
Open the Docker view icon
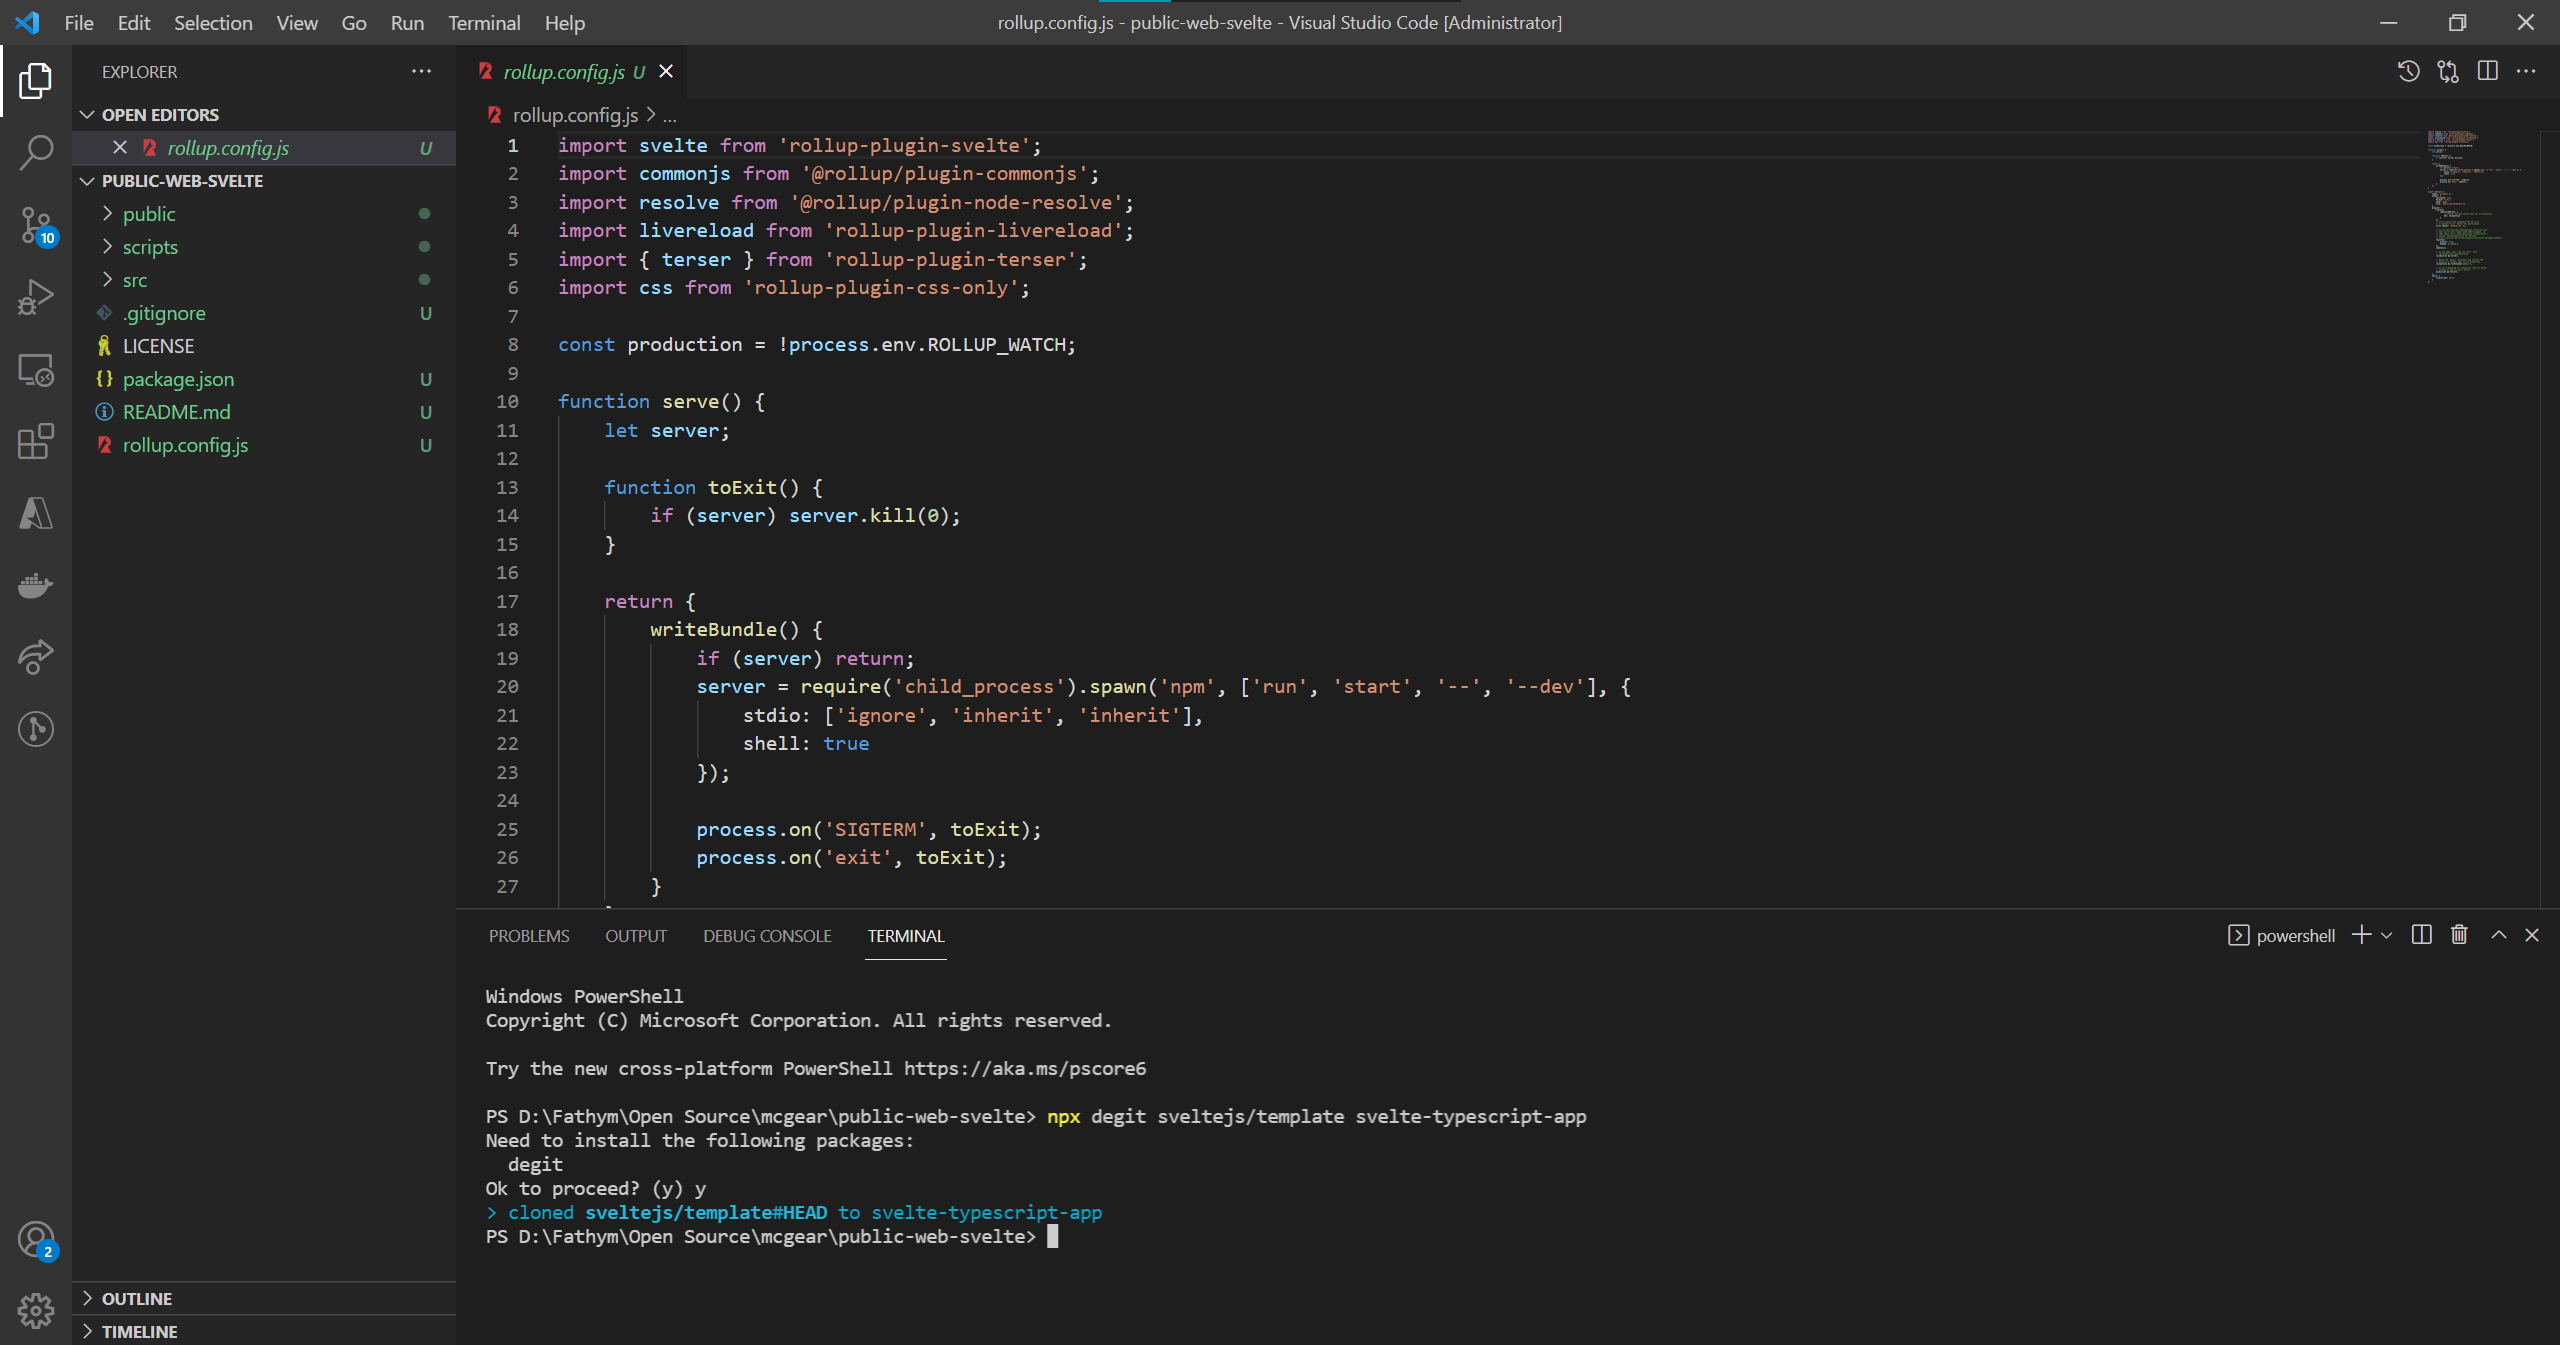36,585
